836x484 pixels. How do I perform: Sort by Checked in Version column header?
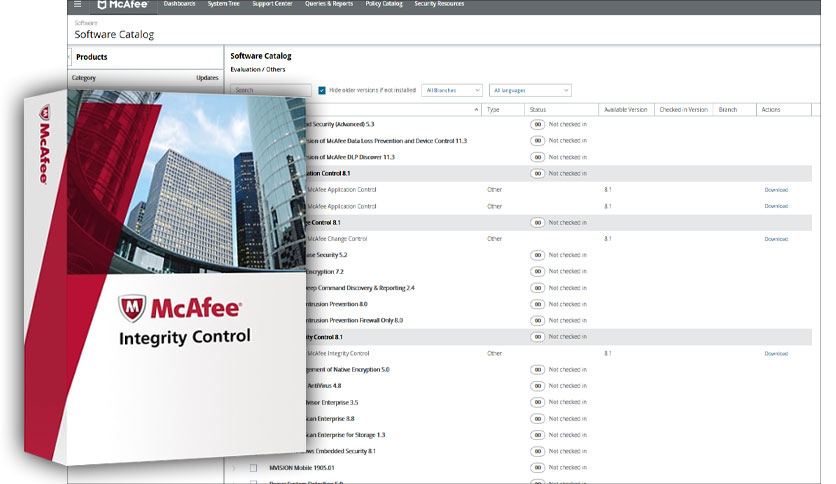(684, 110)
